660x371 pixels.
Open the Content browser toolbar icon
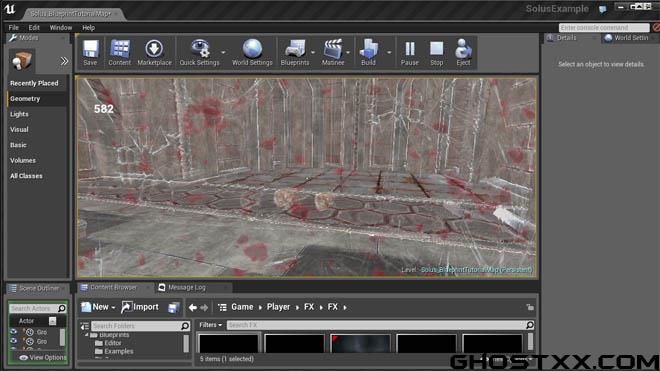[120, 52]
